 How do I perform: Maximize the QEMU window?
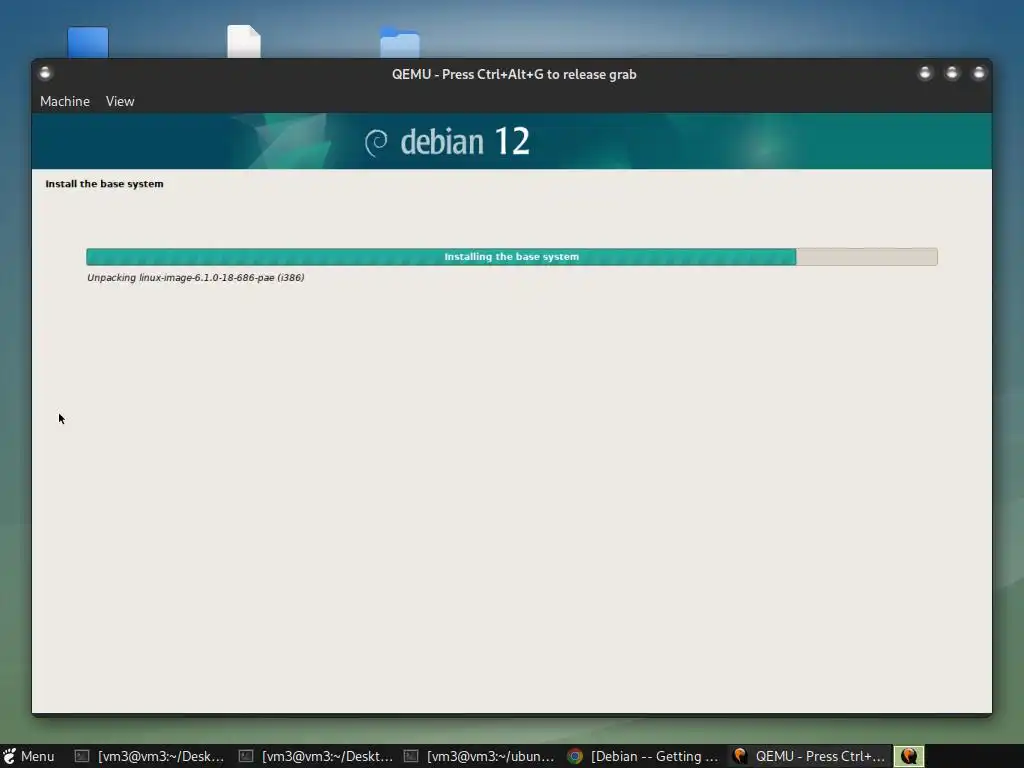coord(952,73)
